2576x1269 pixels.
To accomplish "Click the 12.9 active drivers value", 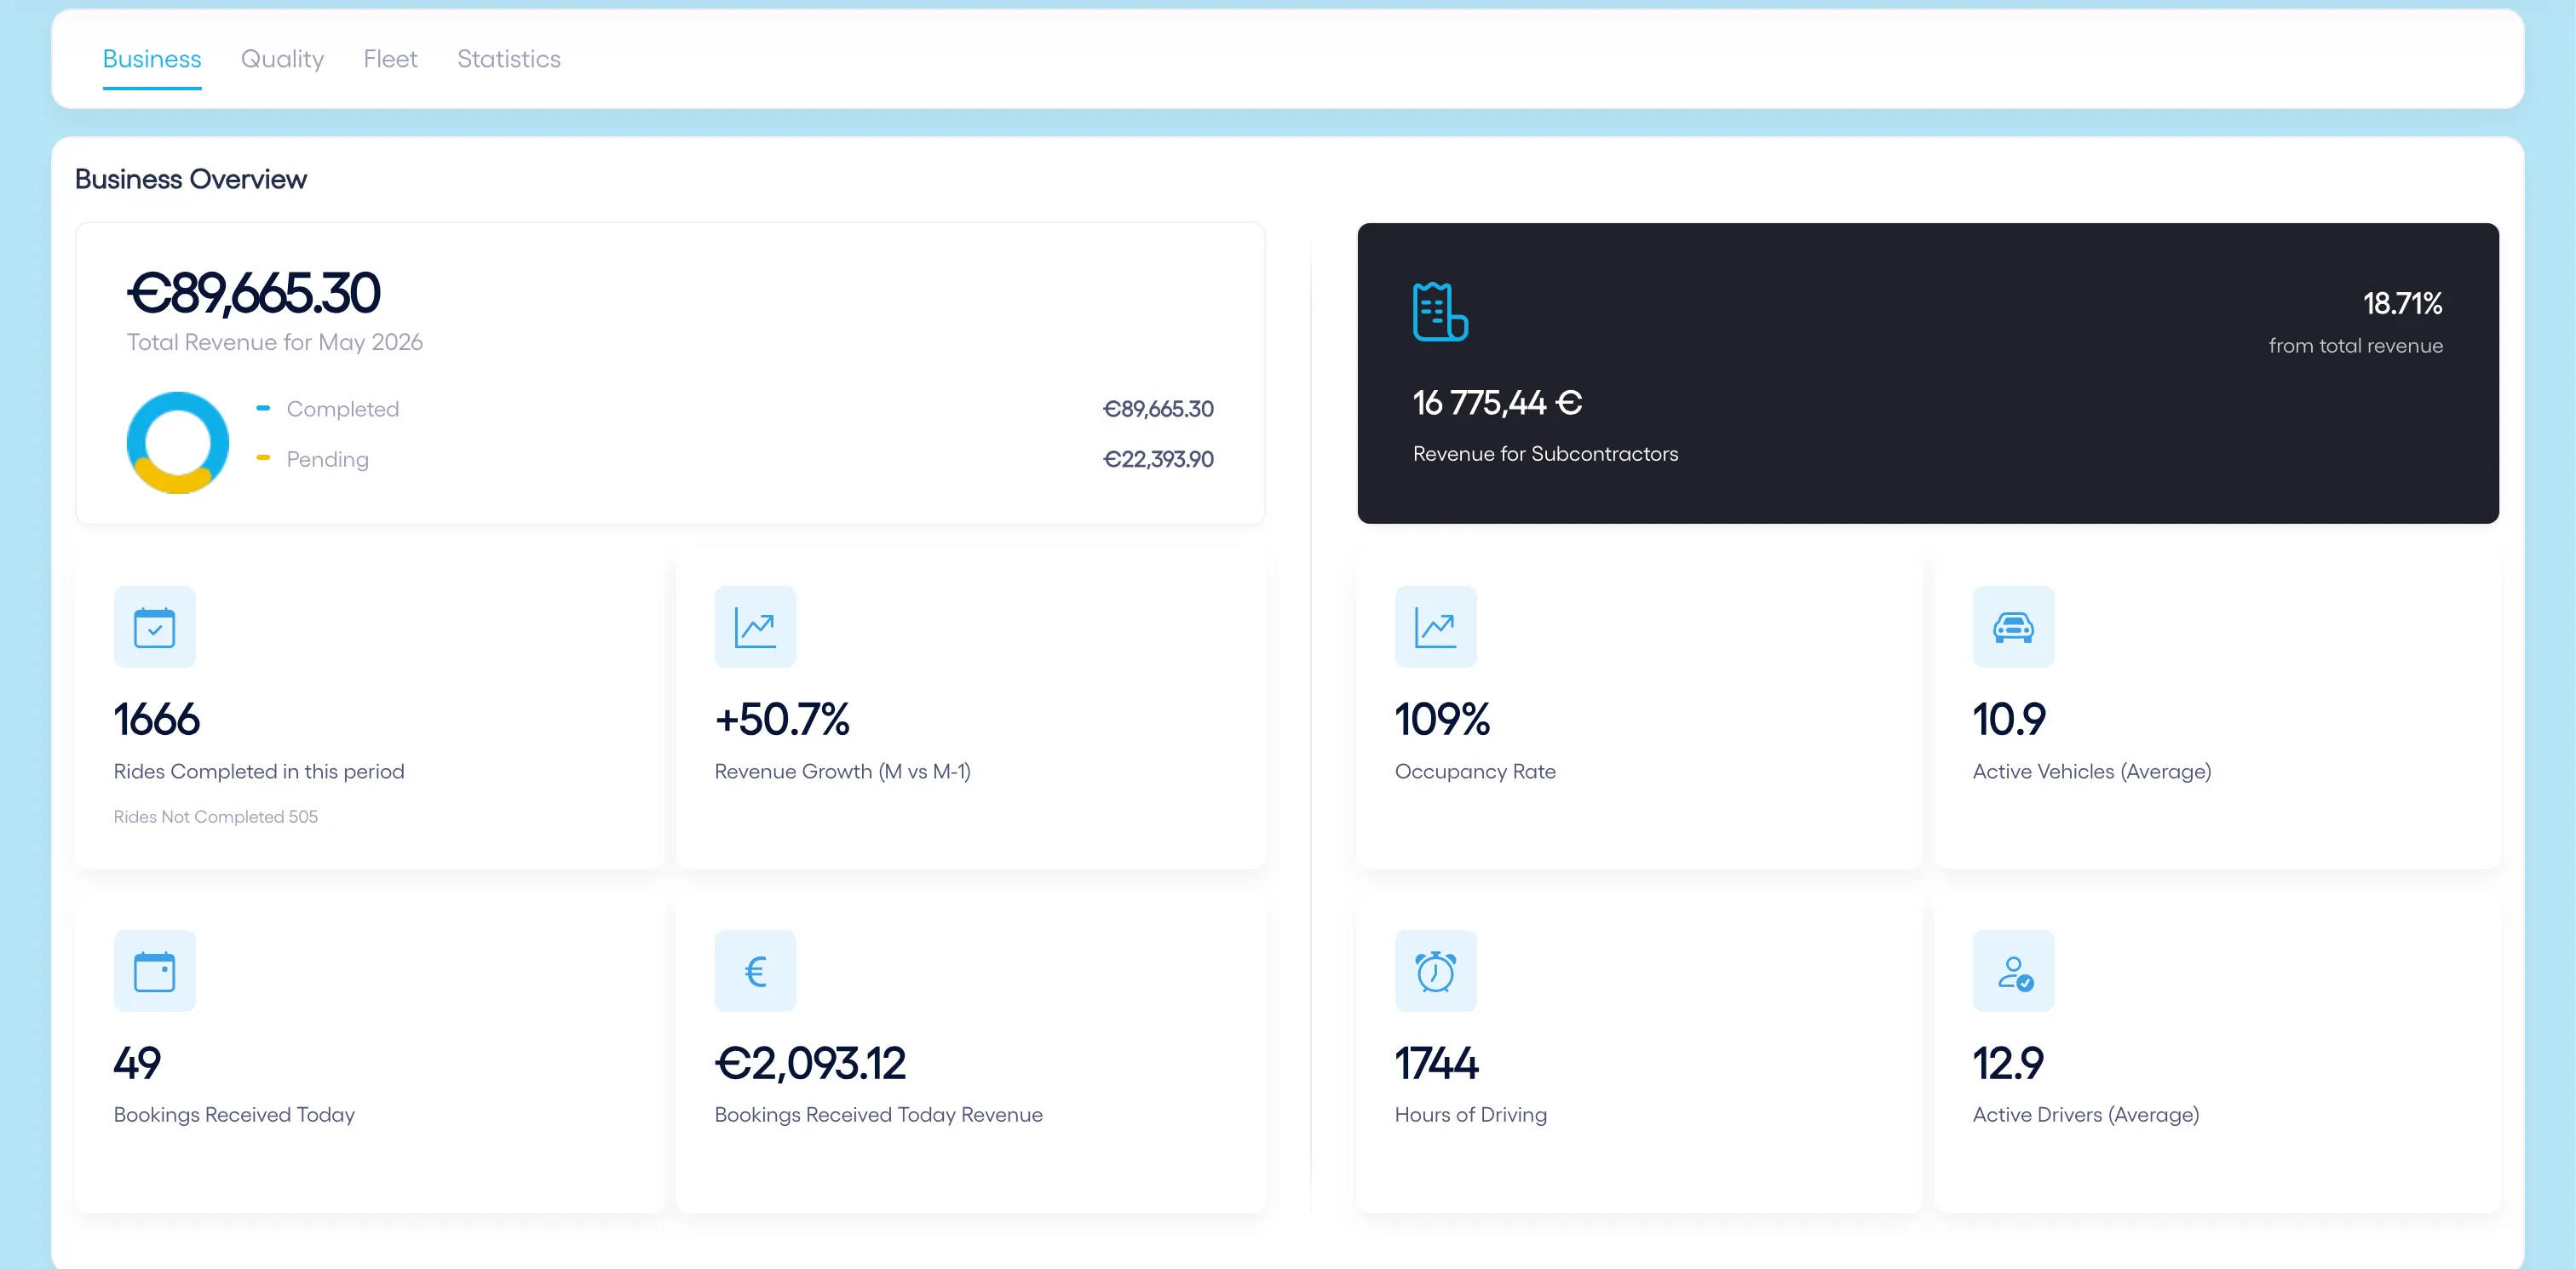I will click(2008, 1064).
